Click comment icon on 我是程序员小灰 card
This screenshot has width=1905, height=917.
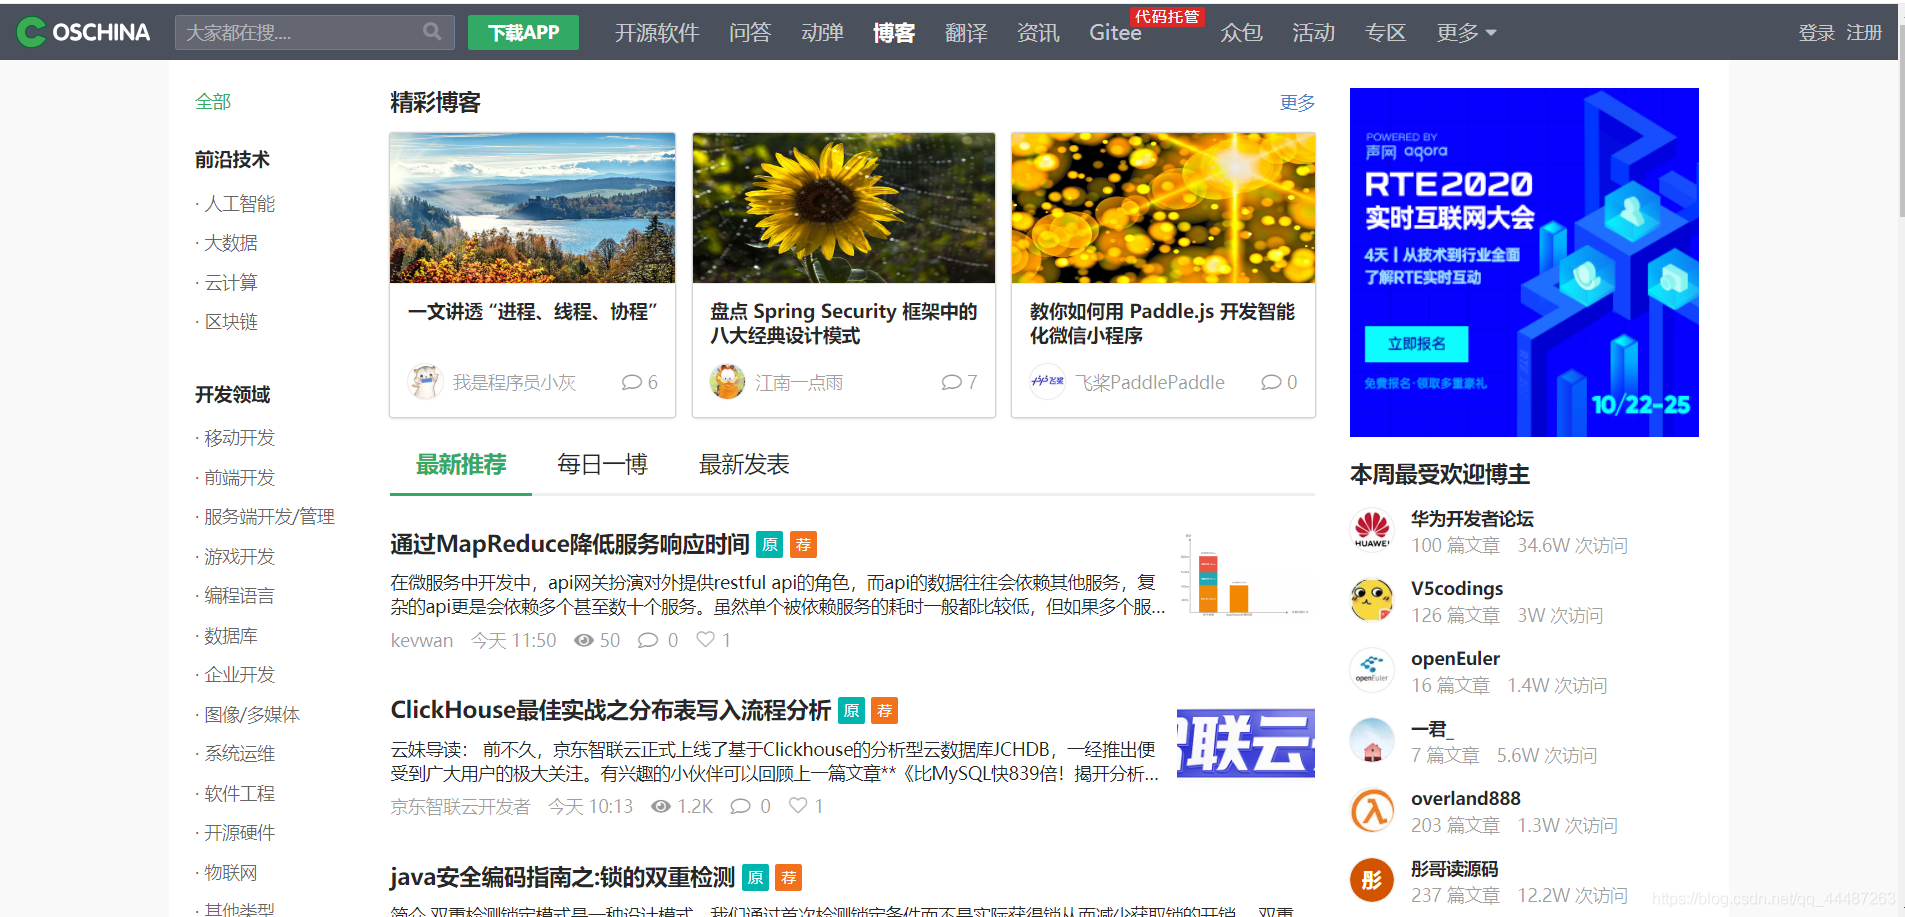pyautogui.click(x=631, y=382)
